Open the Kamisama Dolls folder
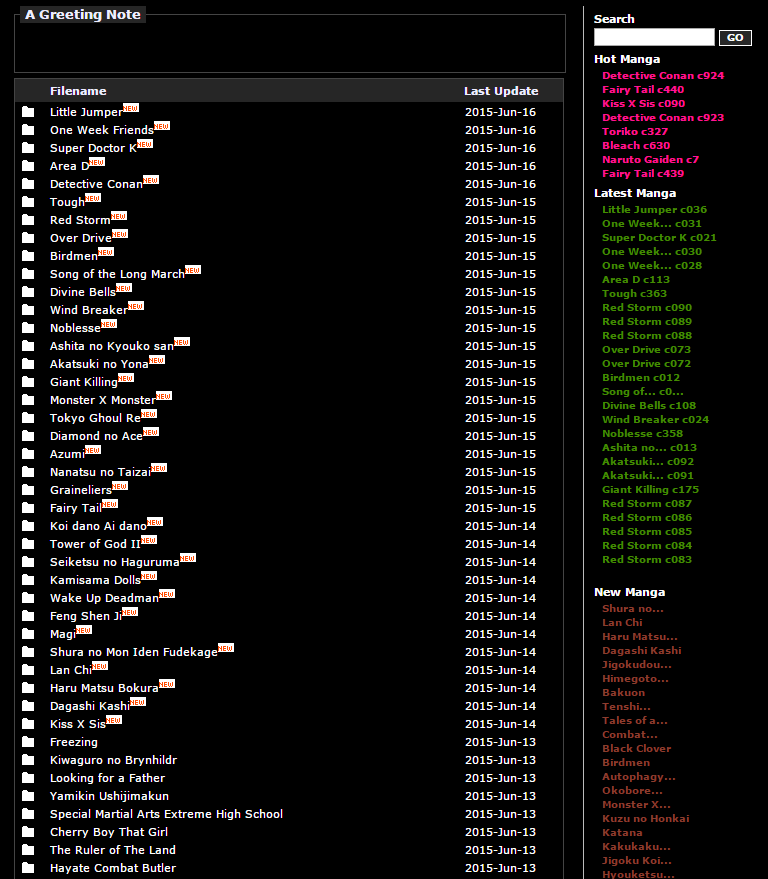This screenshot has width=768, height=879. (x=95, y=580)
